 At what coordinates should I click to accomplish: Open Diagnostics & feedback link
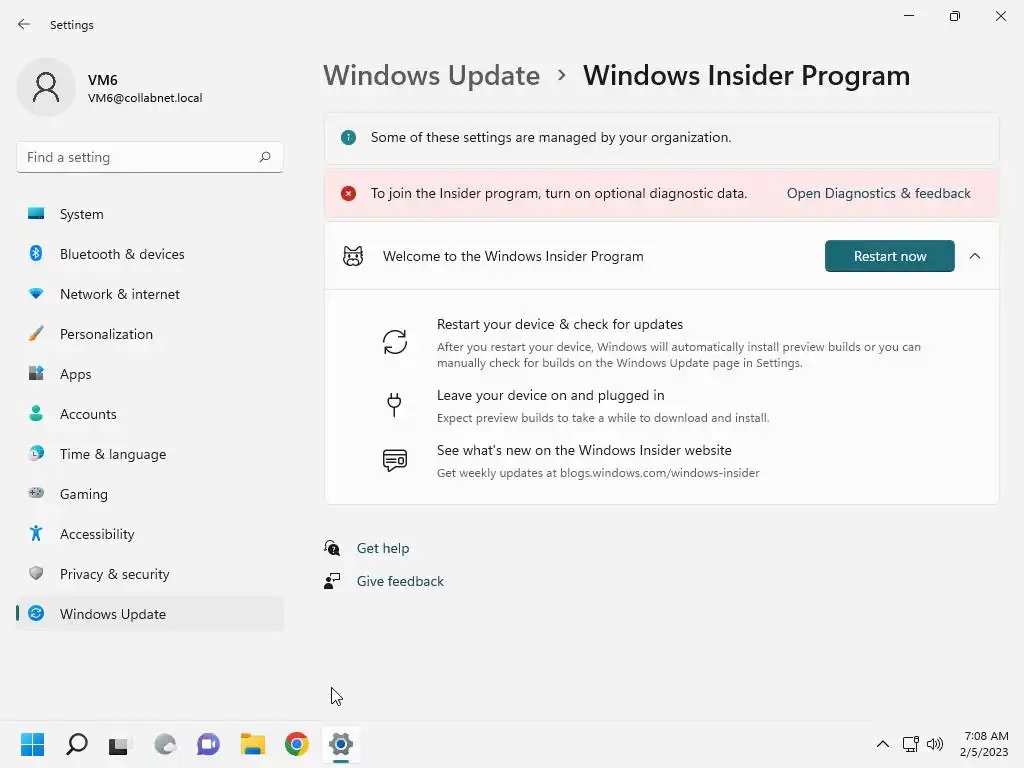pos(878,193)
